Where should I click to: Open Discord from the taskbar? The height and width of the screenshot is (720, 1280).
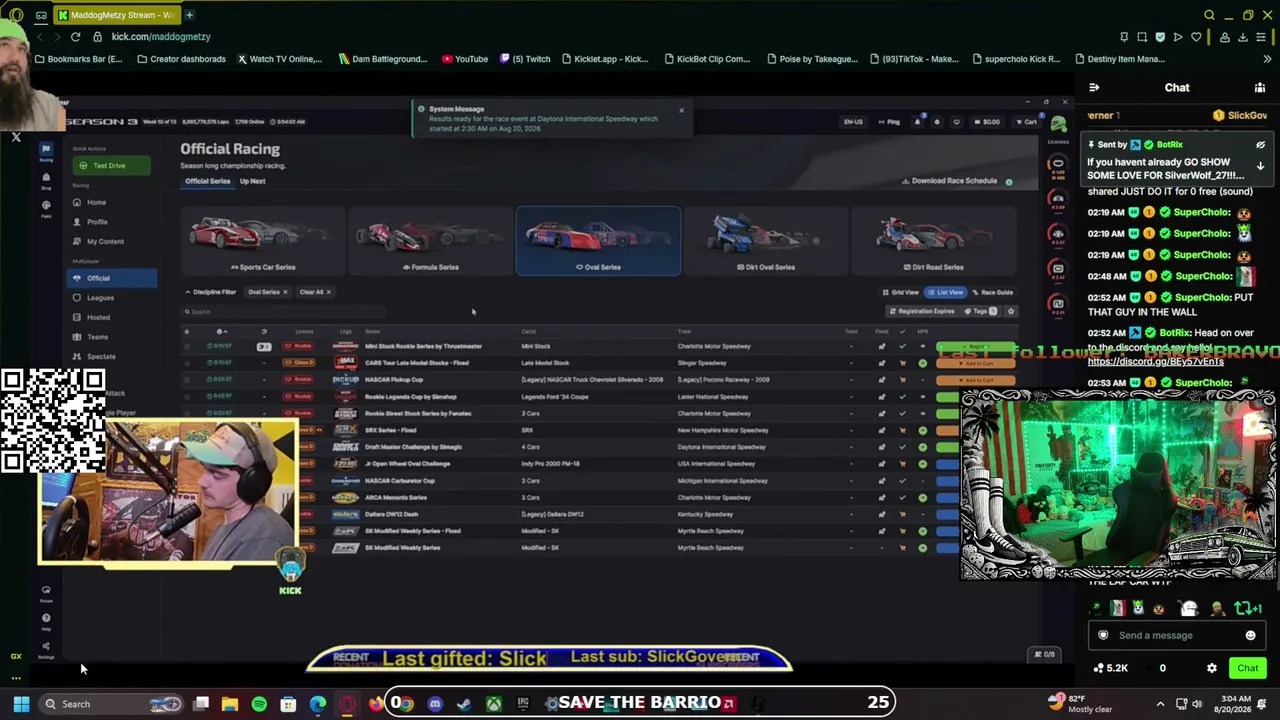point(435,704)
